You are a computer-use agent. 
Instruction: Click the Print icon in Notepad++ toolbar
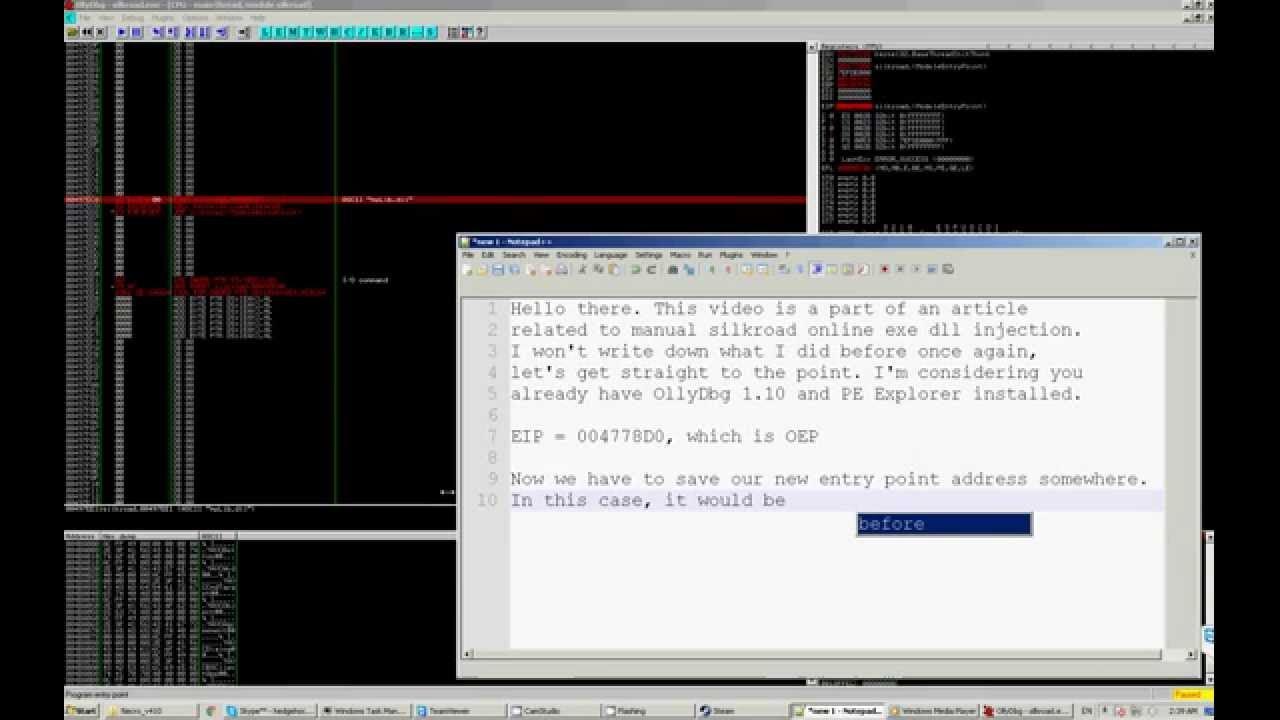[562, 270]
